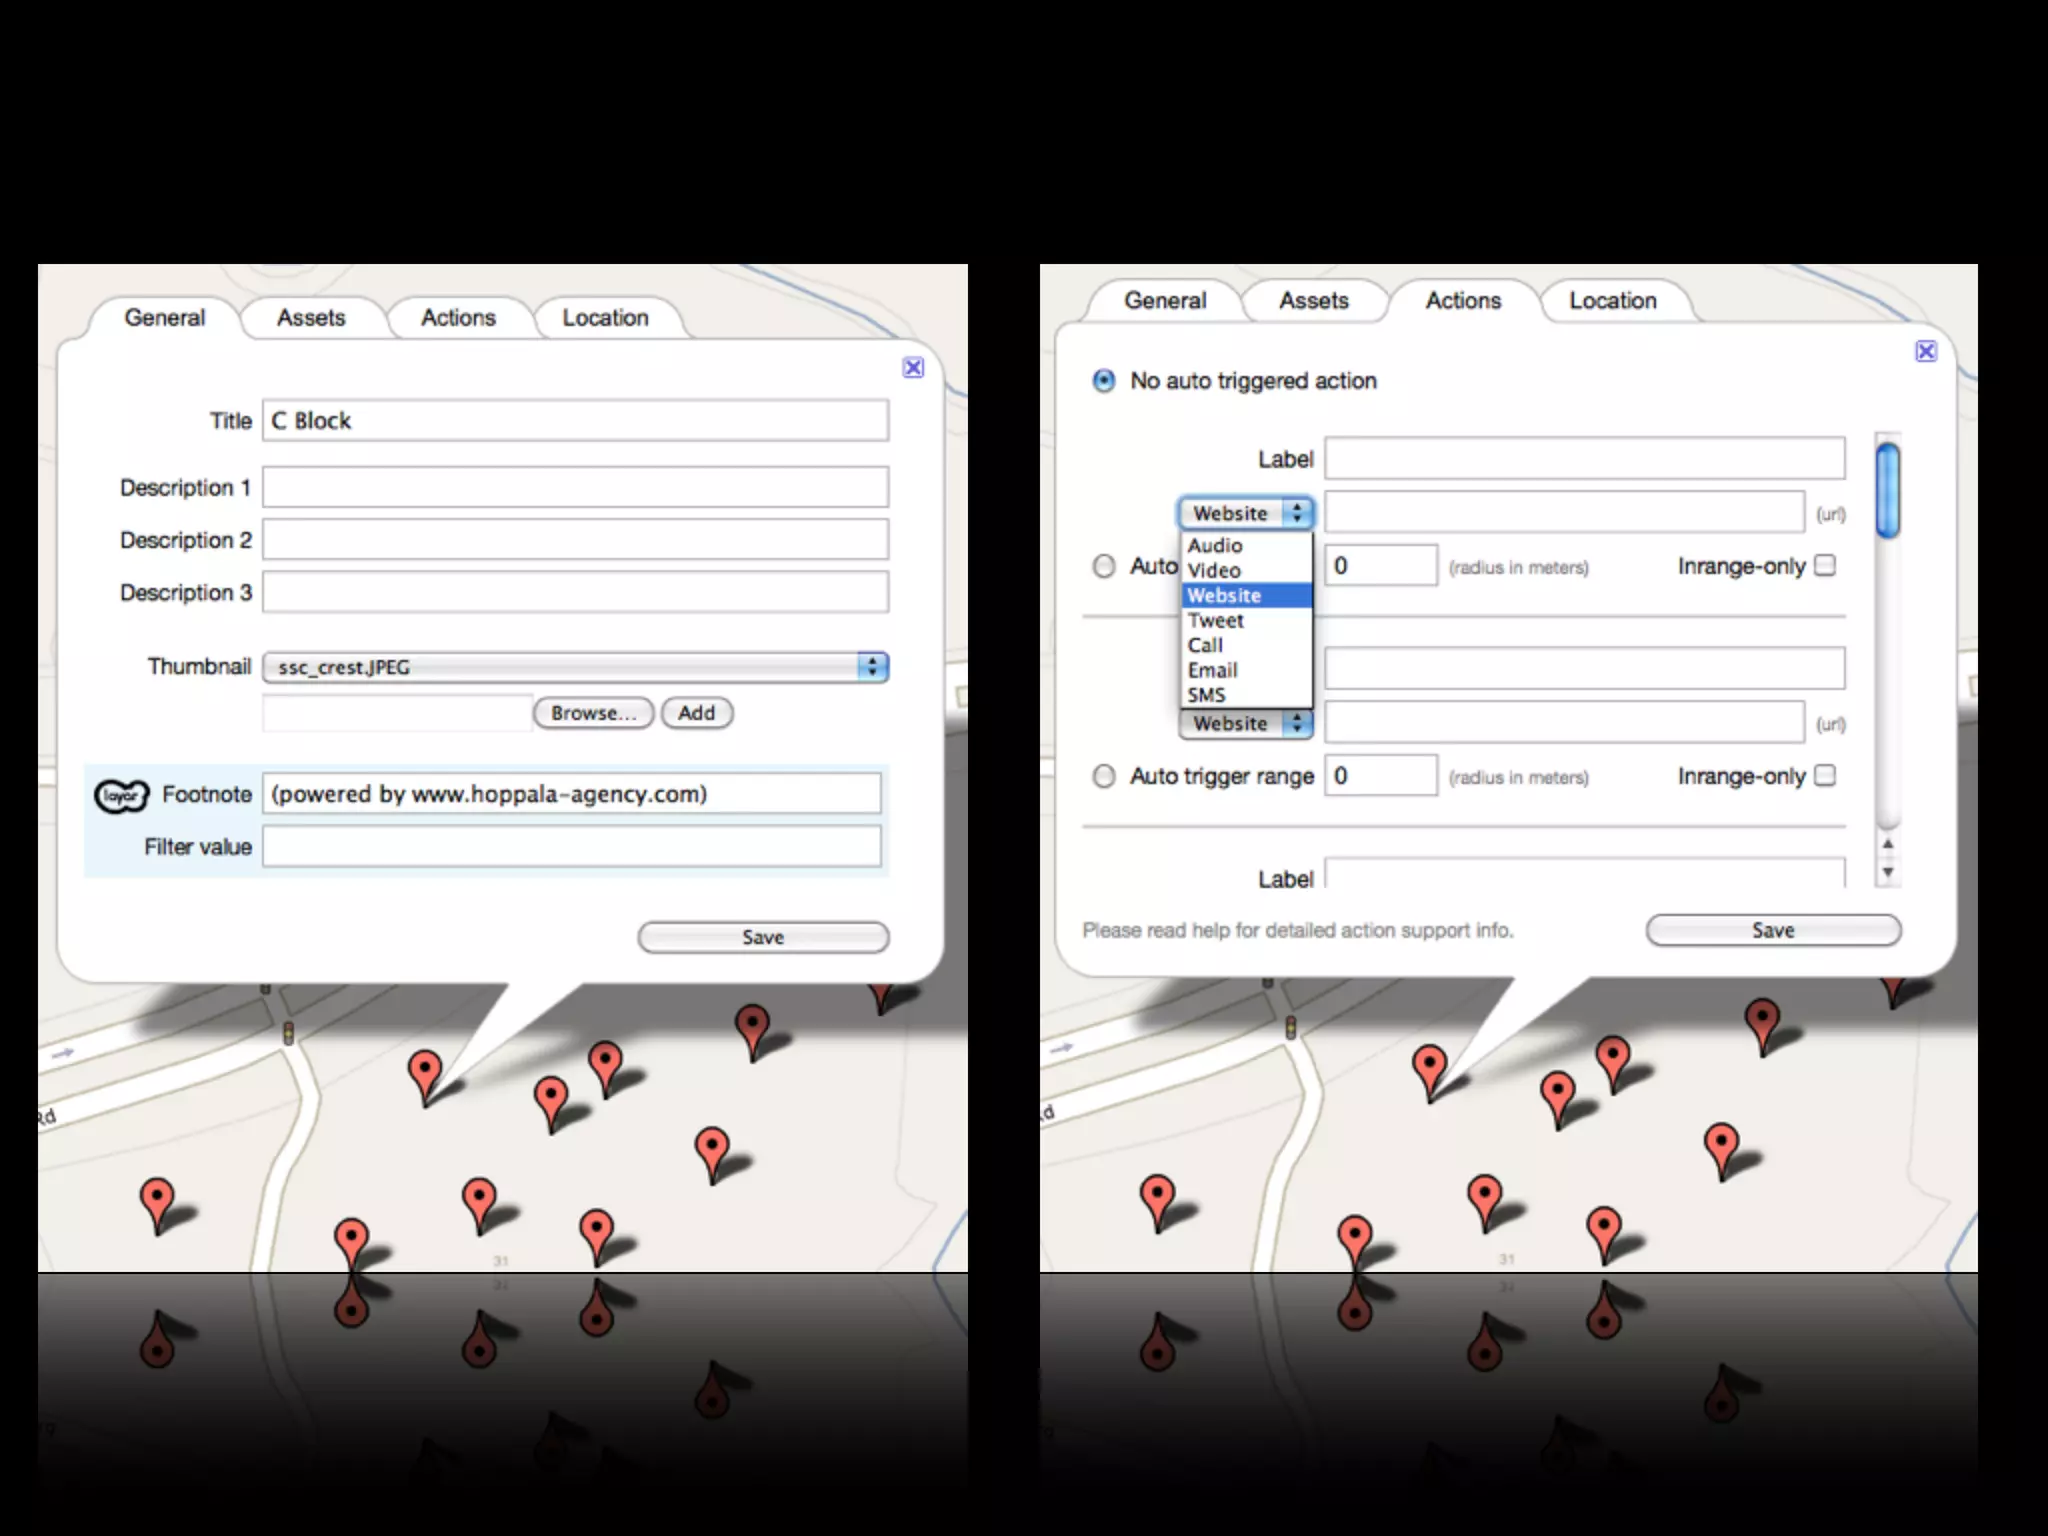Screen dimensions: 2048x1536
Task: Switch to Assets tab in left dialog
Action: (311, 318)
